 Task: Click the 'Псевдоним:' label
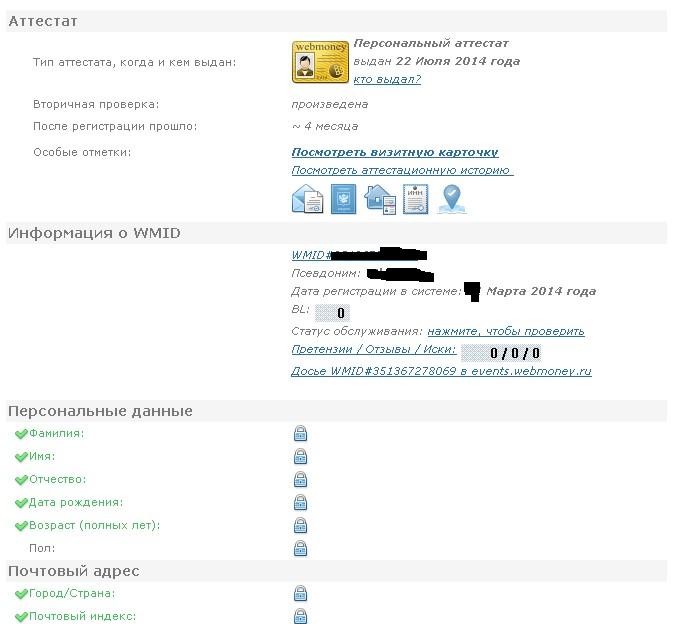326,273
